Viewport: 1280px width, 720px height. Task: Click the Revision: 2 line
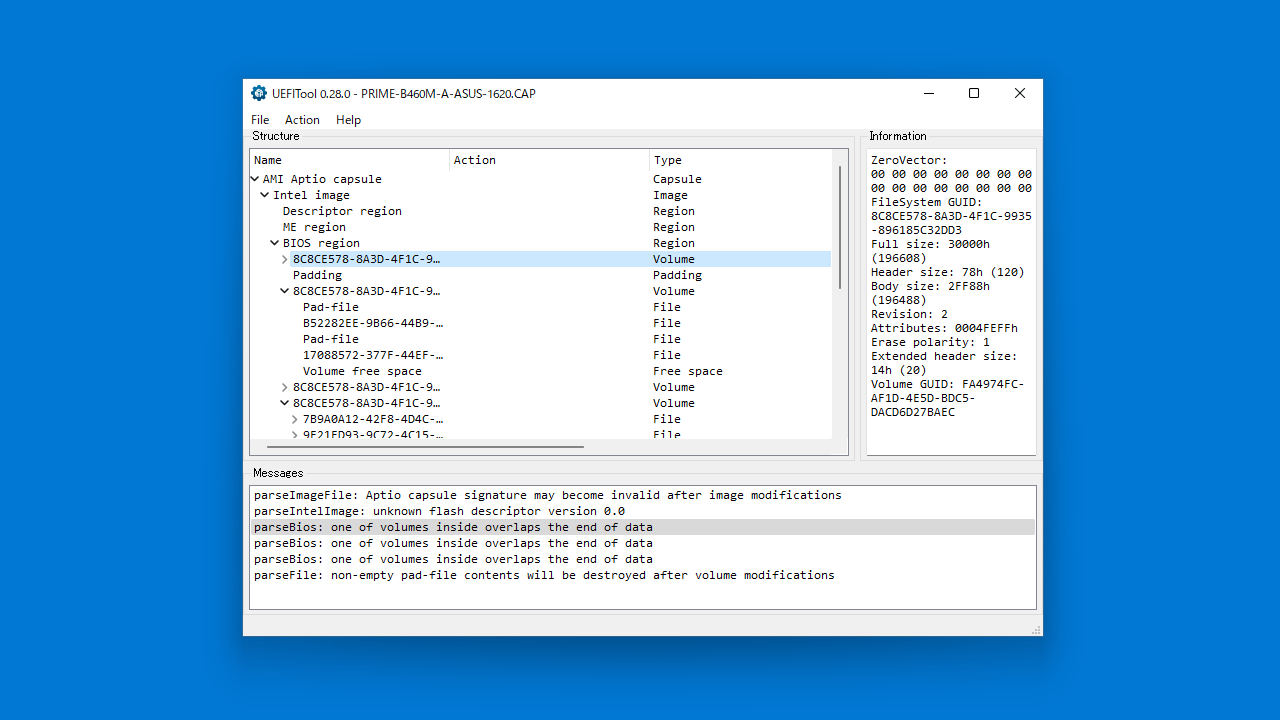[909, 314]
